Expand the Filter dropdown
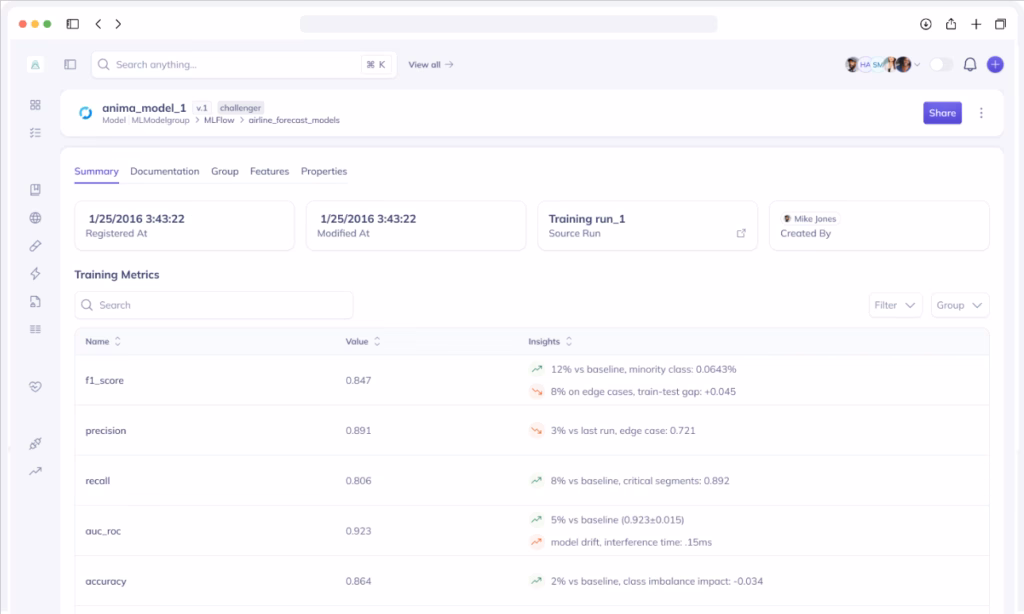This screenshot has width=1024, height=614. pyautogui.click(x=895, y=305)
